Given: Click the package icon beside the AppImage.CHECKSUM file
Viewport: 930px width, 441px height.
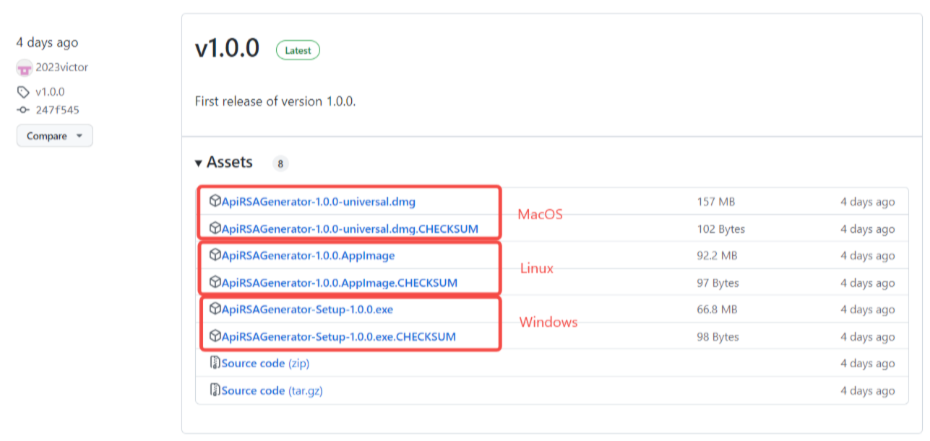Looking at the screenshot, I should point(215,283).
